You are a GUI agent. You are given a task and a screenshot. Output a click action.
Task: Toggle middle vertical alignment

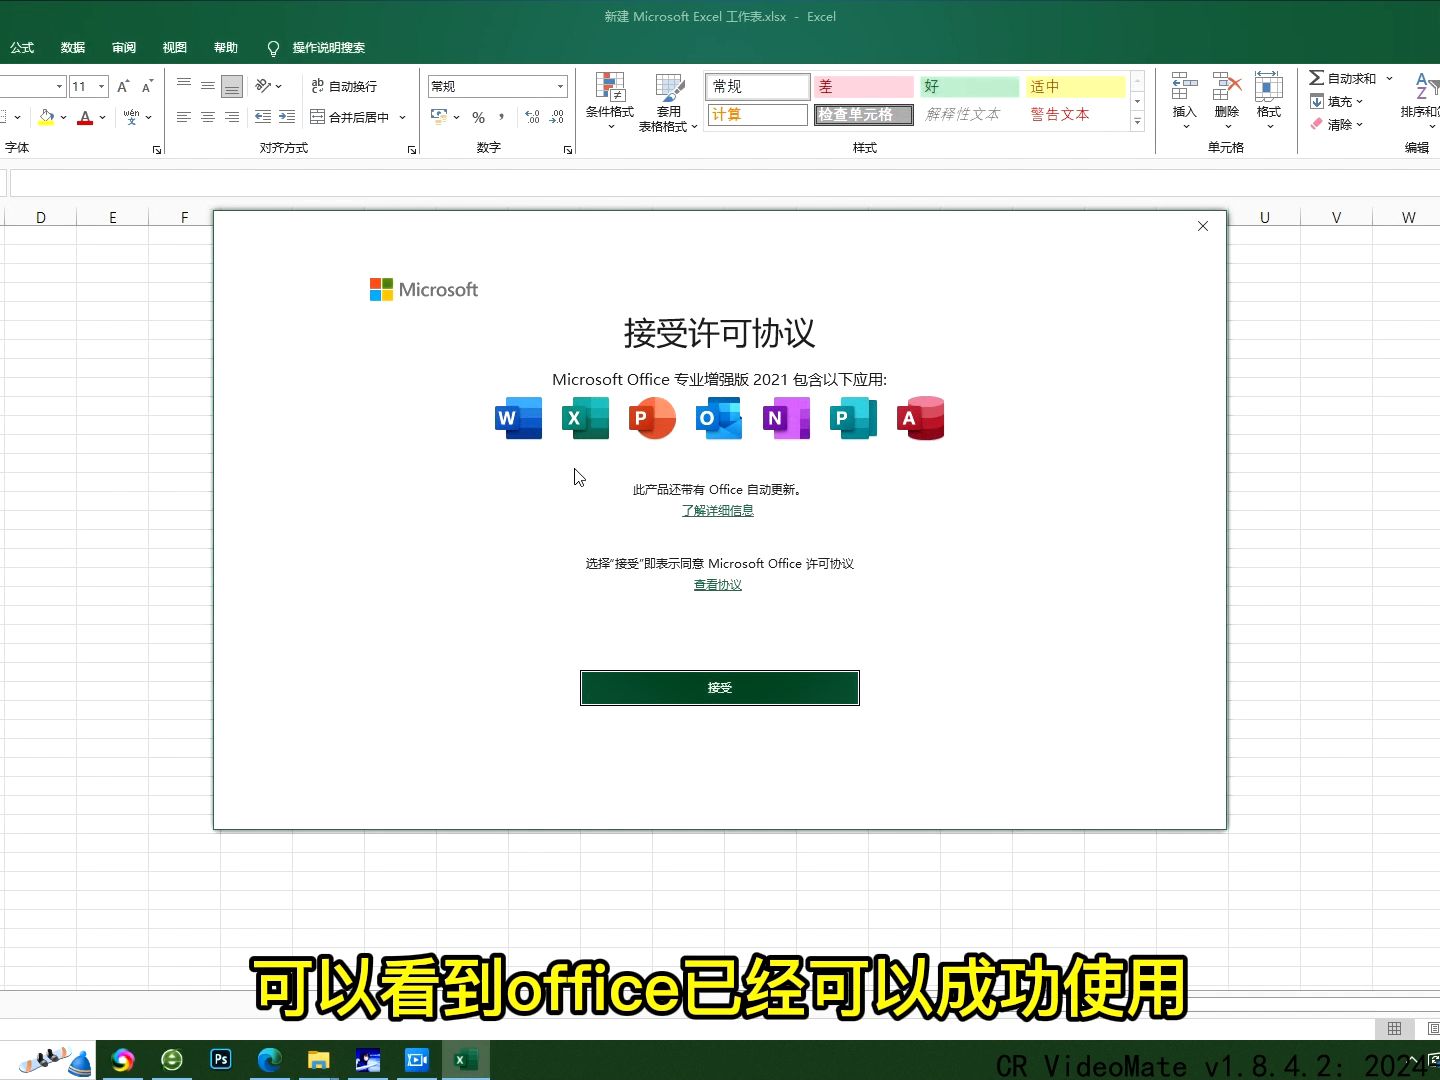point(208,86)
